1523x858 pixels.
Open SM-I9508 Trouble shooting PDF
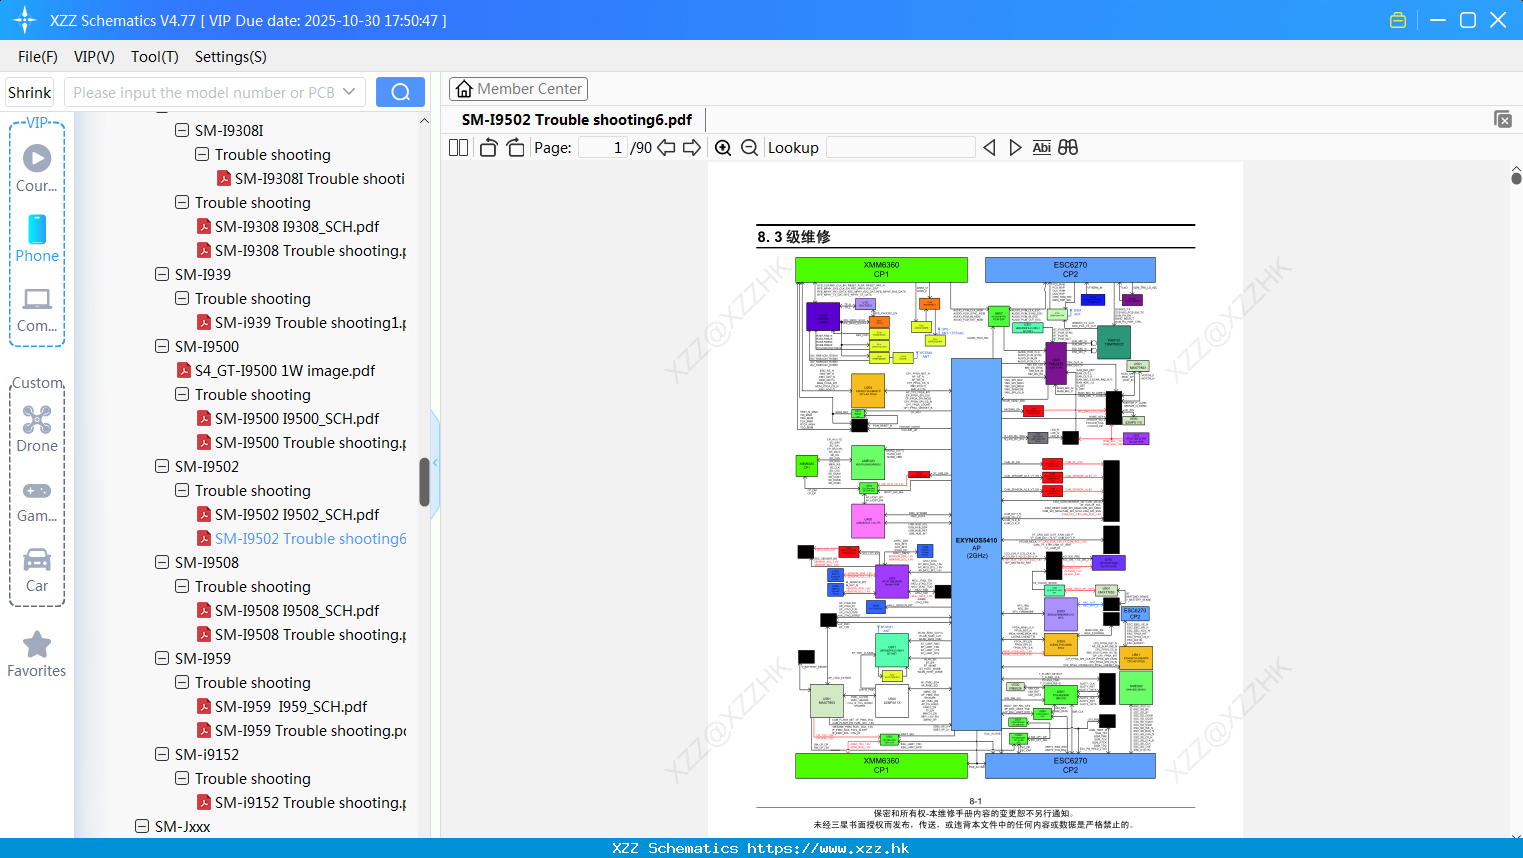tap(301, 634)
